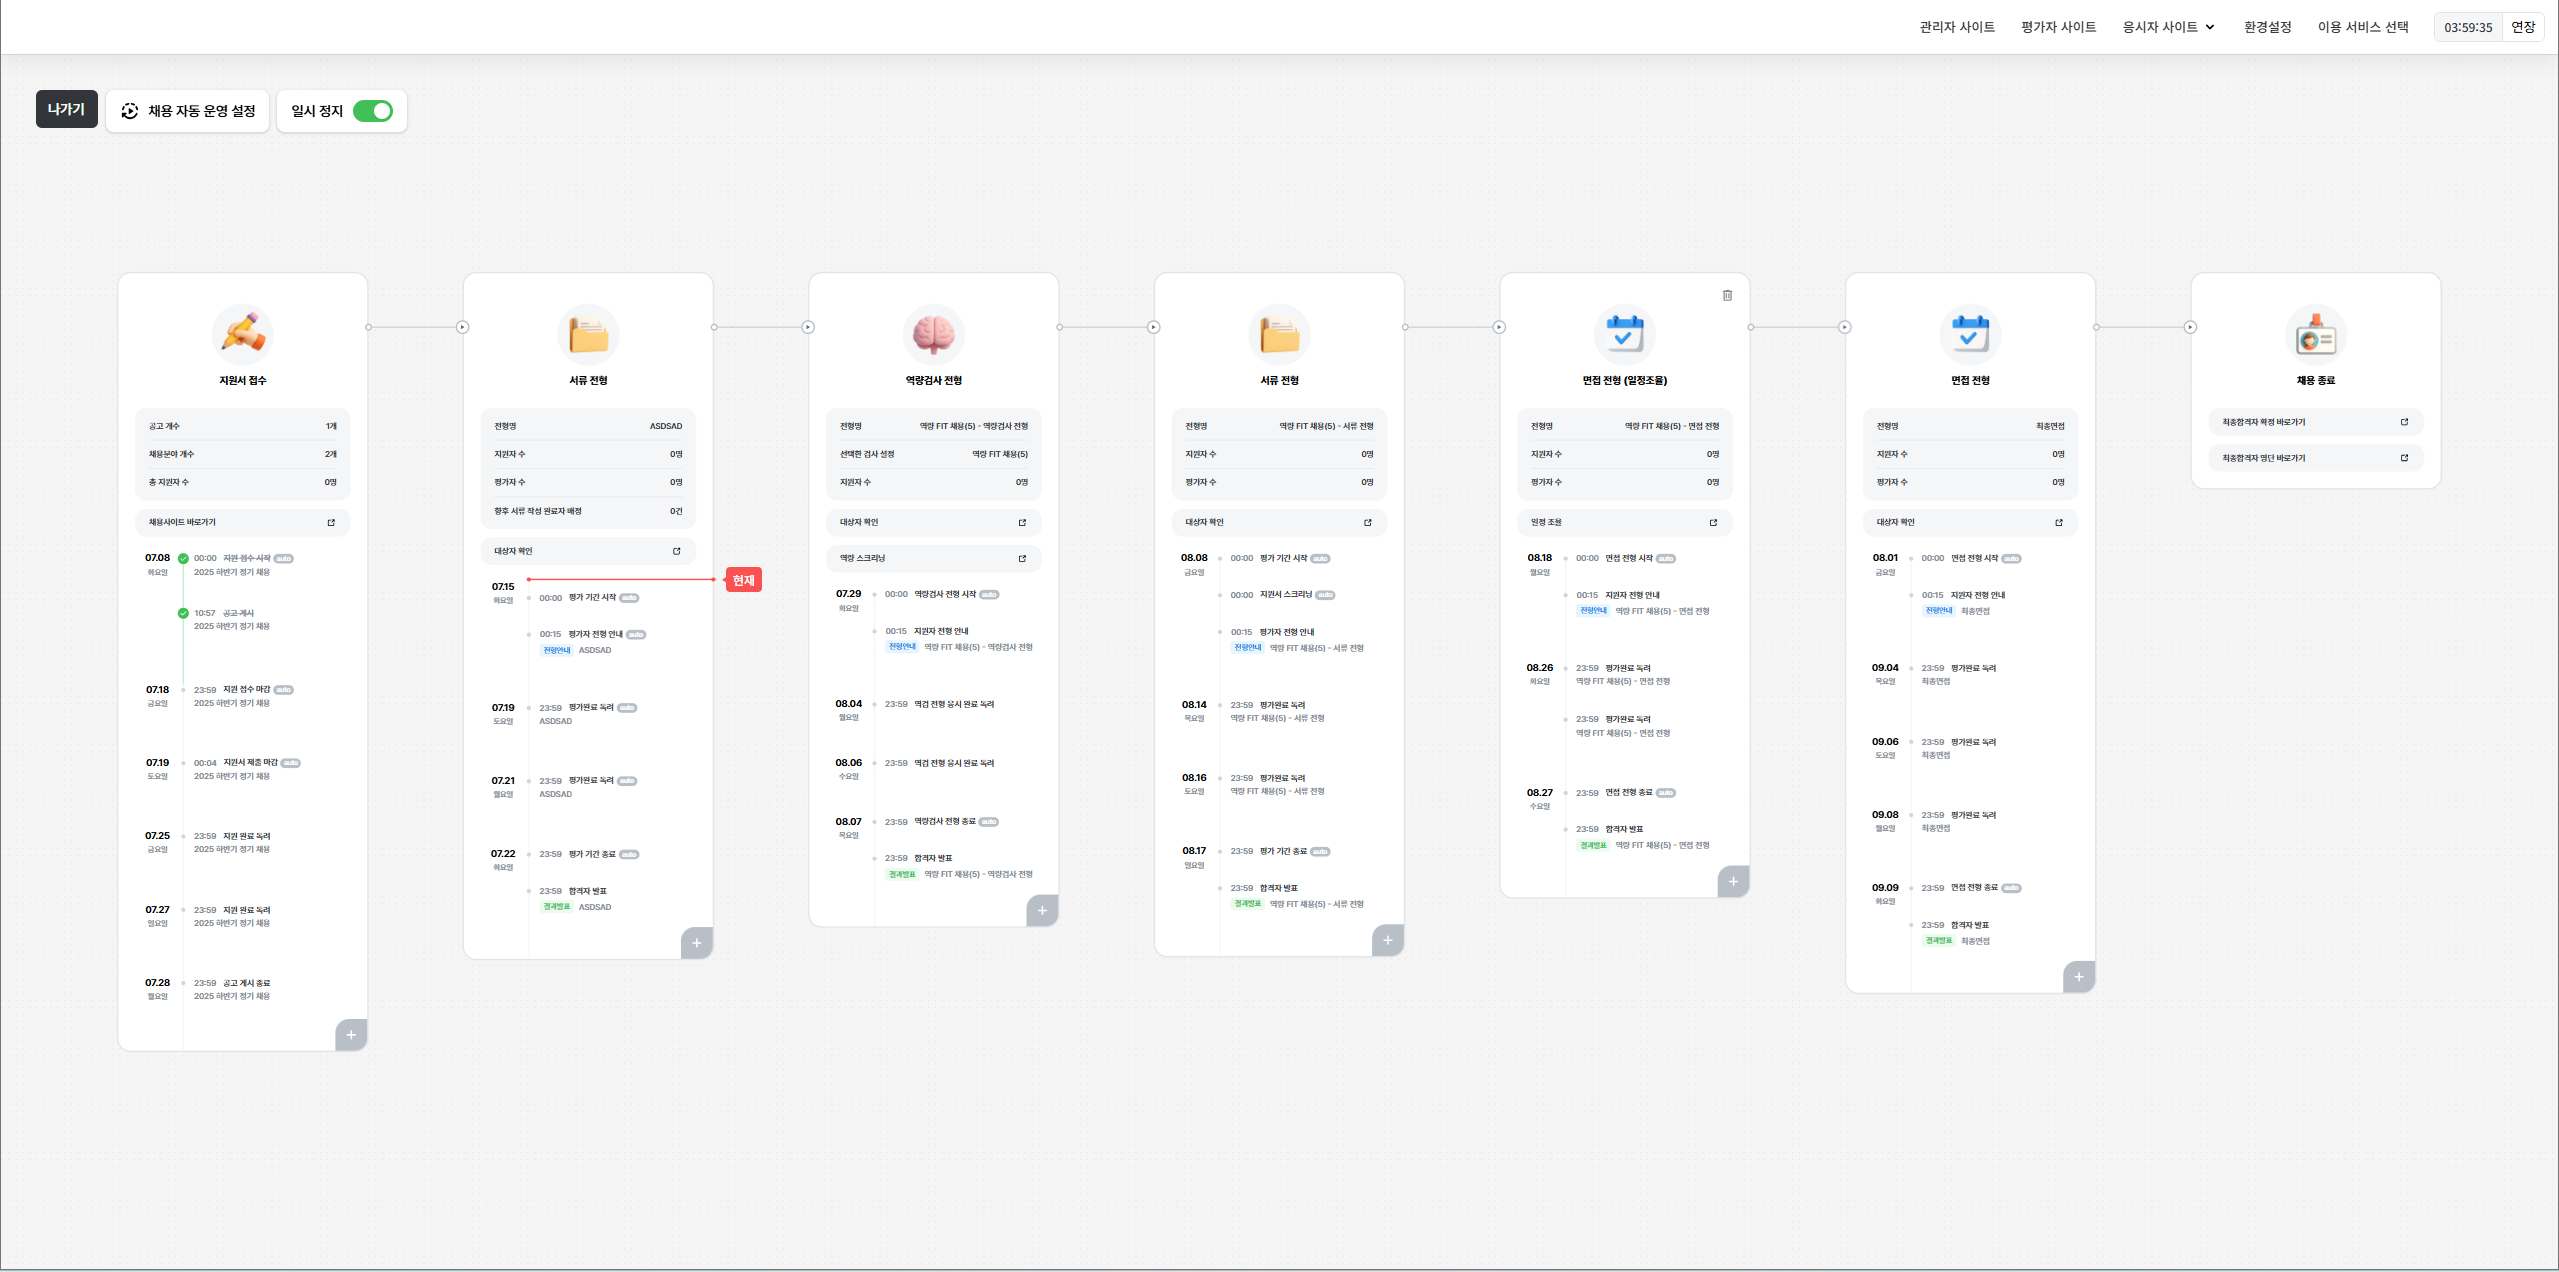Open the 역량 스크리닝 link icon
Image resolution: width=2559 pixels, height=1272 pixels.
1022,558
